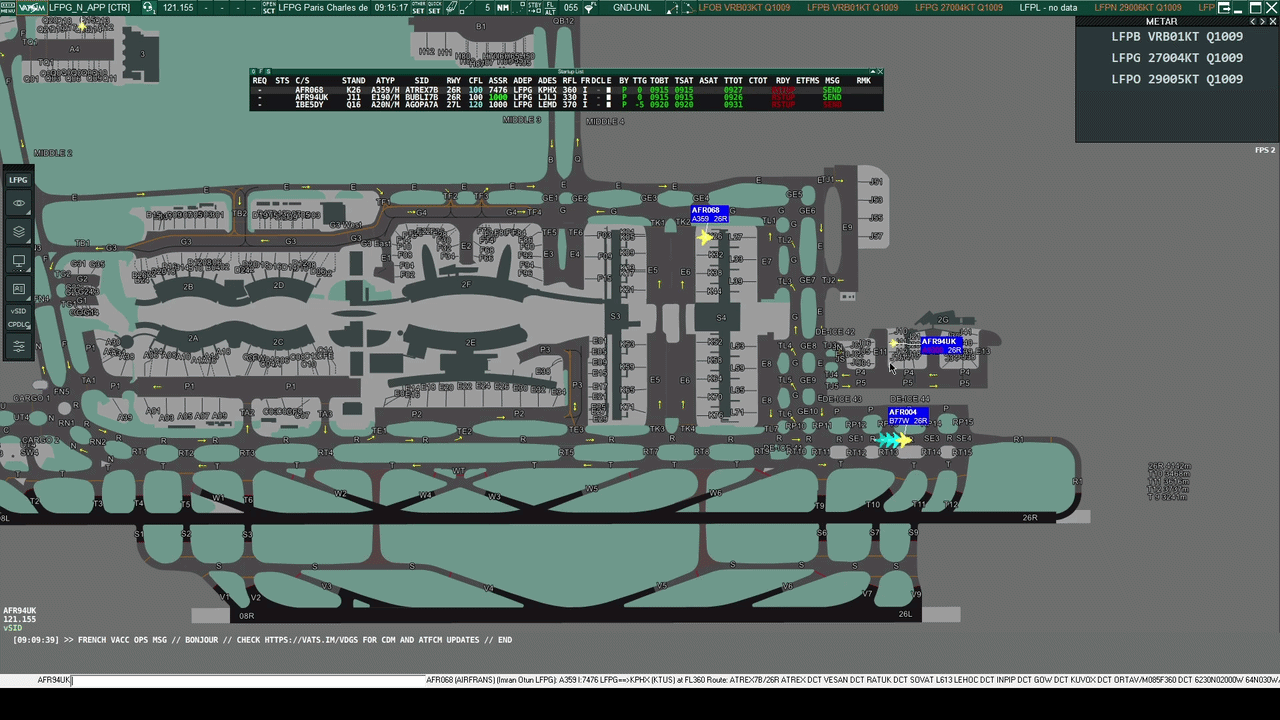The height and width of the screenshot is (720, 1280).
Task: Open the ID card sidebar icon
Action: [18, 289]
